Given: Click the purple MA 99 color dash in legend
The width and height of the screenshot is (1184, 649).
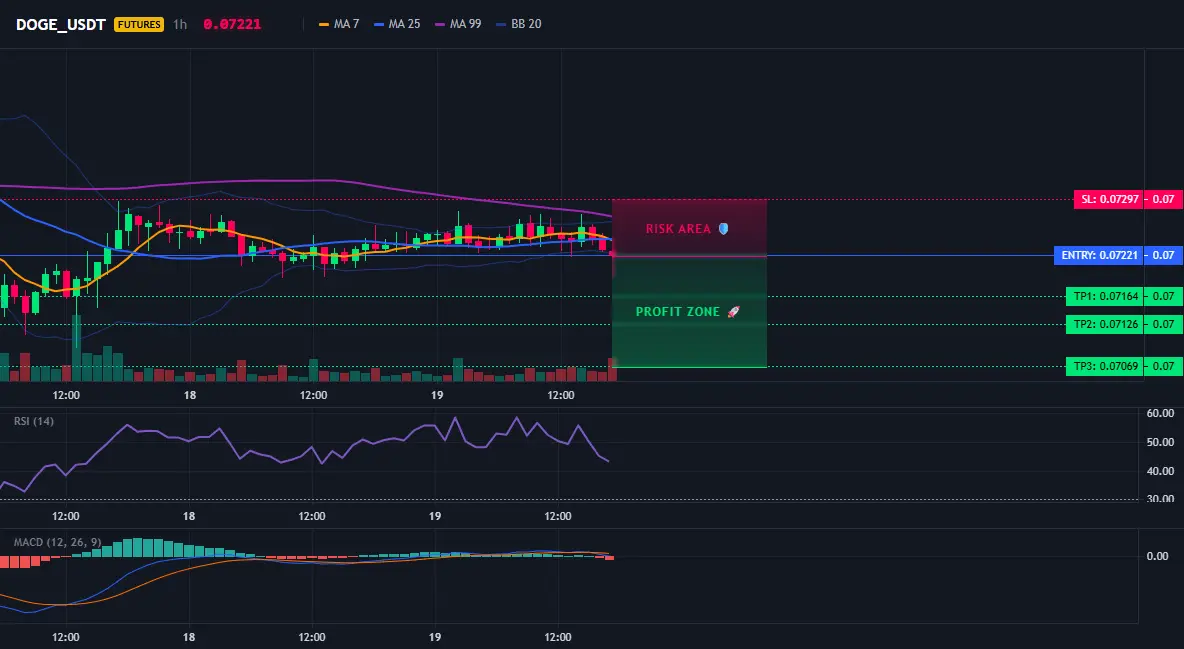Looking at the screenshot, I should [x=440, y=24].
